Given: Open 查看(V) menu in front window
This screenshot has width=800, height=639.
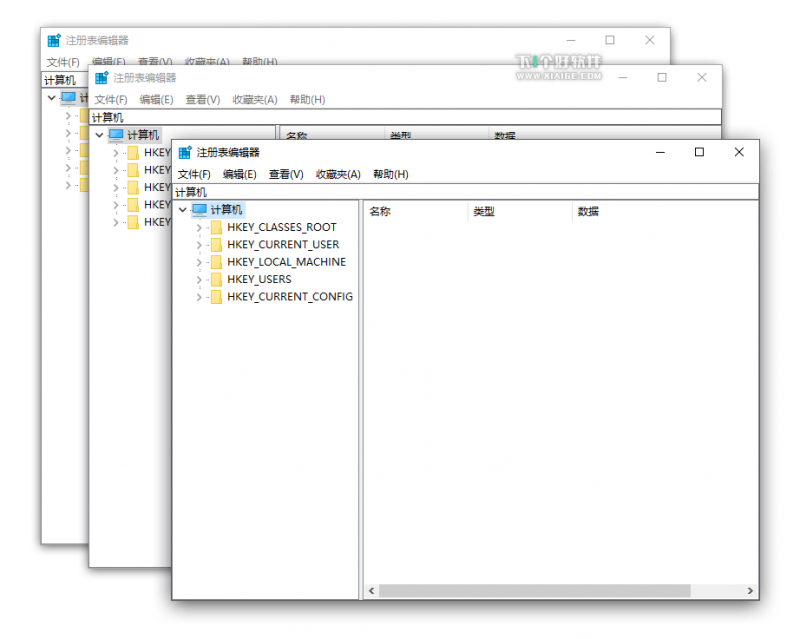Looking at the screenshot, I should click(286, 175).
